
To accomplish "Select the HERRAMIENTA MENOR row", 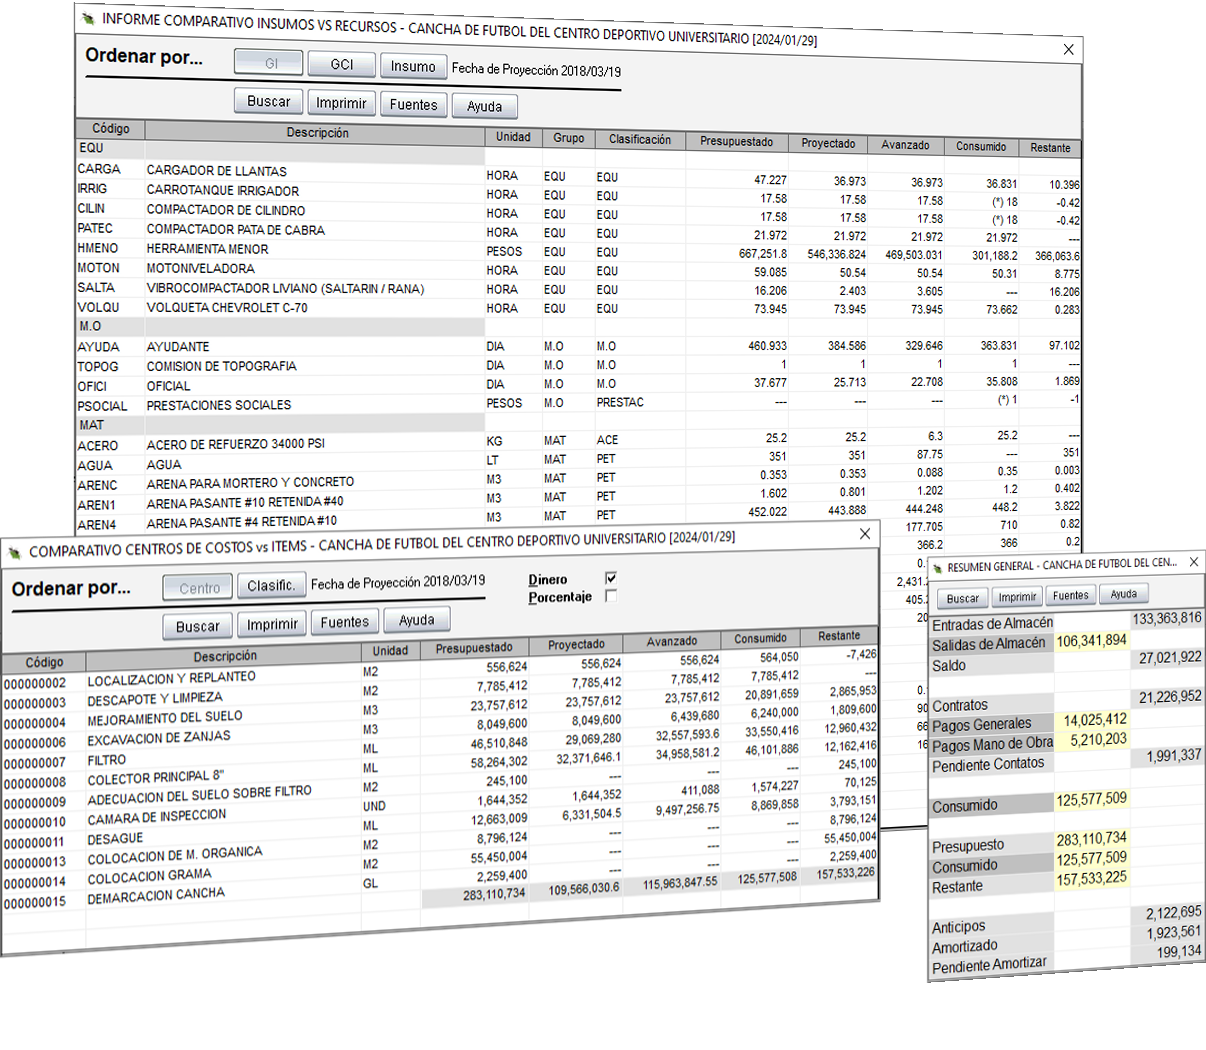I will click(578, 250).
